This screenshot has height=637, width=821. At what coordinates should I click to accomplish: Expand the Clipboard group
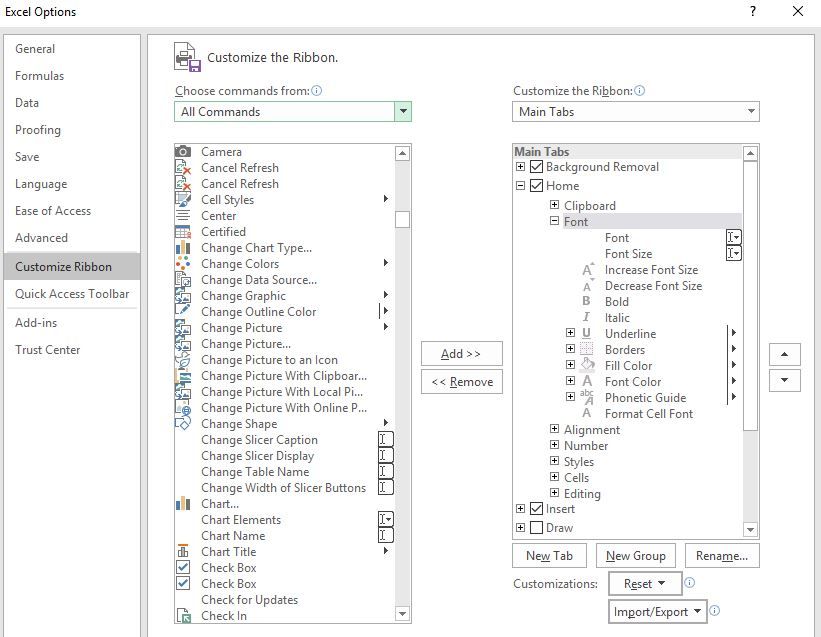pyautogui.click(x=554, y=205)
